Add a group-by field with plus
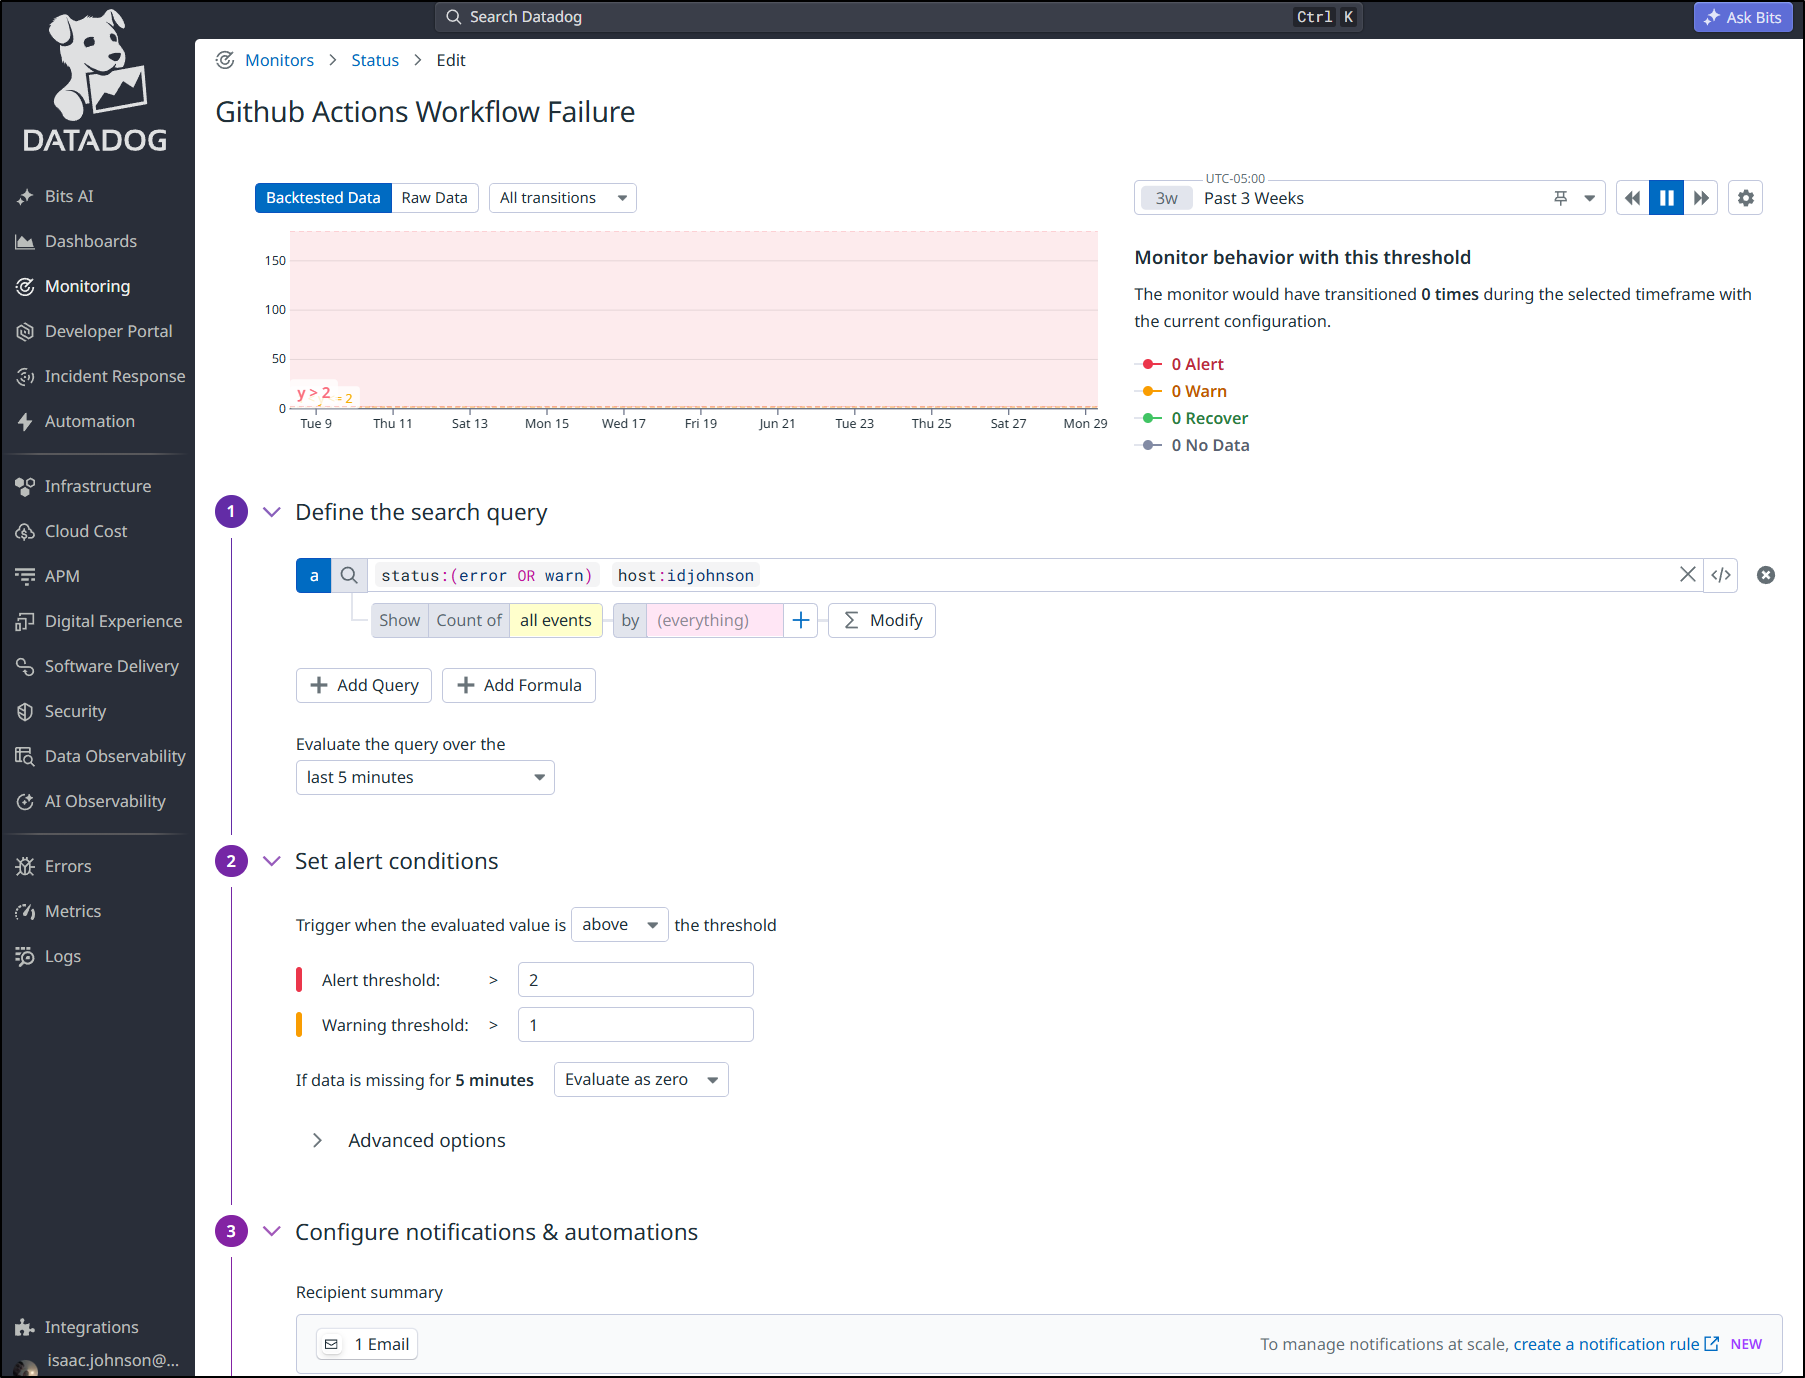The height and width of the screenshot is (1378, 1805). (800, 620)
